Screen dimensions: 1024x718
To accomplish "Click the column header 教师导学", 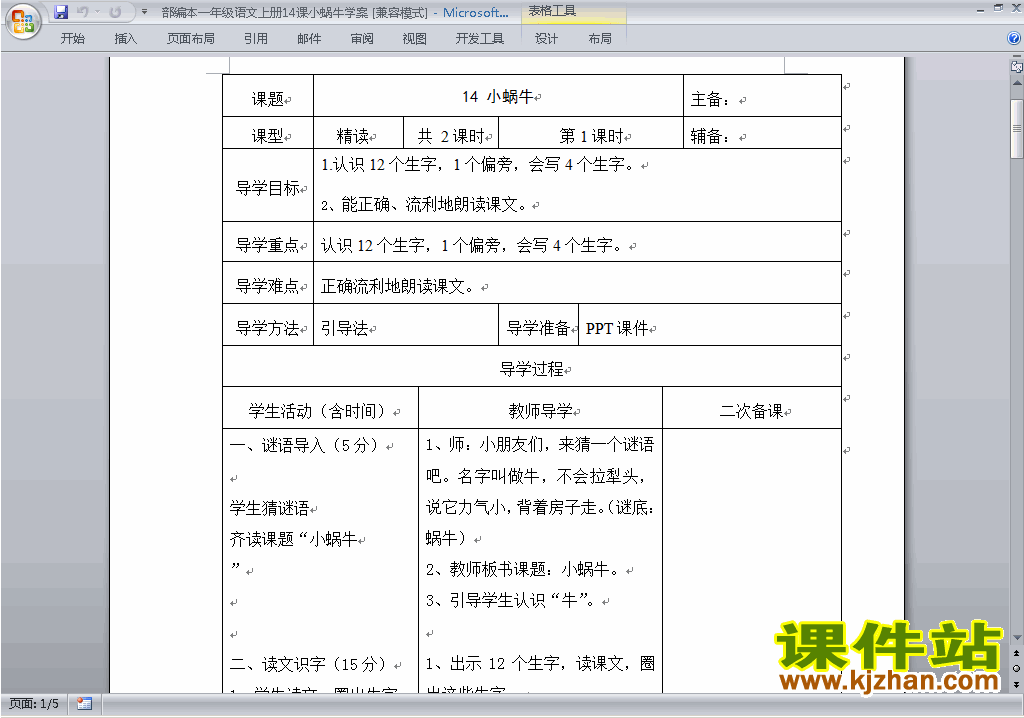I will 540,409.
